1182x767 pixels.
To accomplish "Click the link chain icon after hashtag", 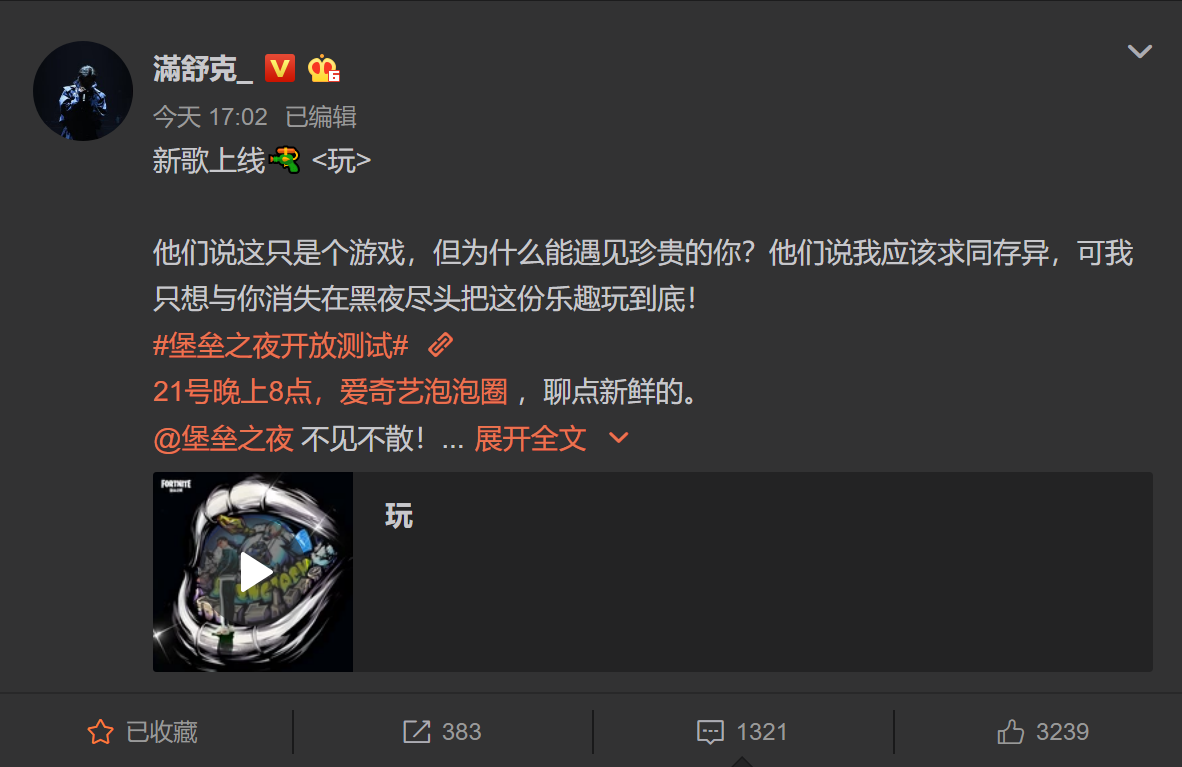I will 440,345.
